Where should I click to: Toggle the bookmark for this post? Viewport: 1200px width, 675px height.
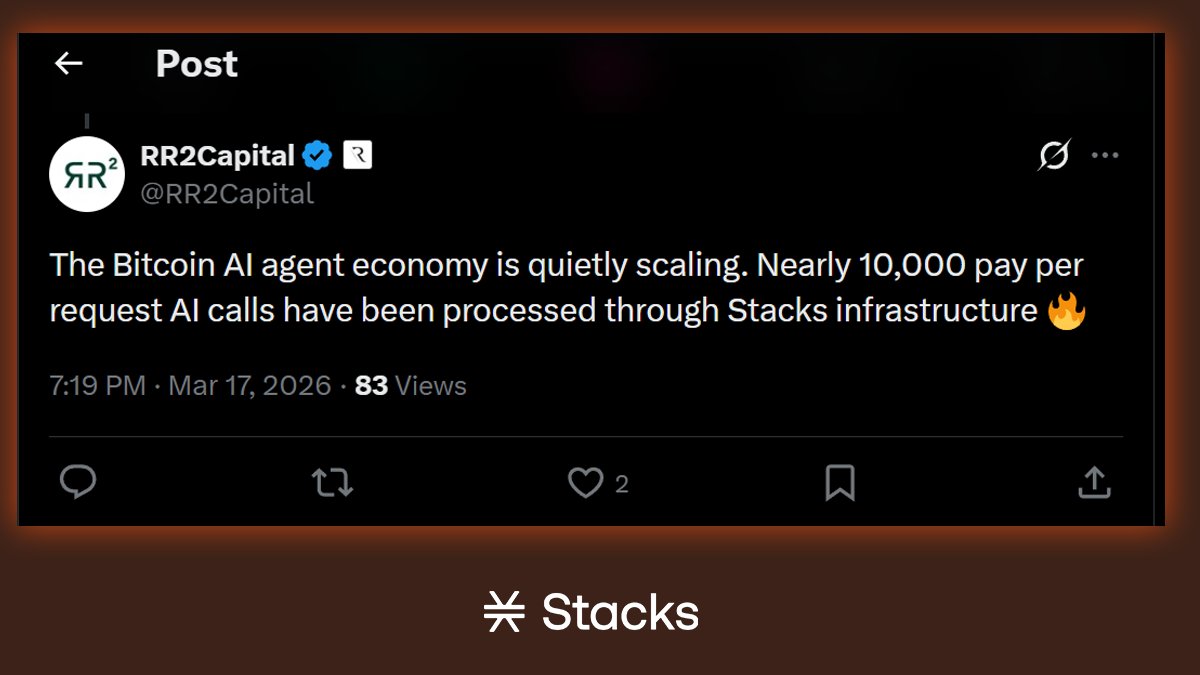pos(840,483)
